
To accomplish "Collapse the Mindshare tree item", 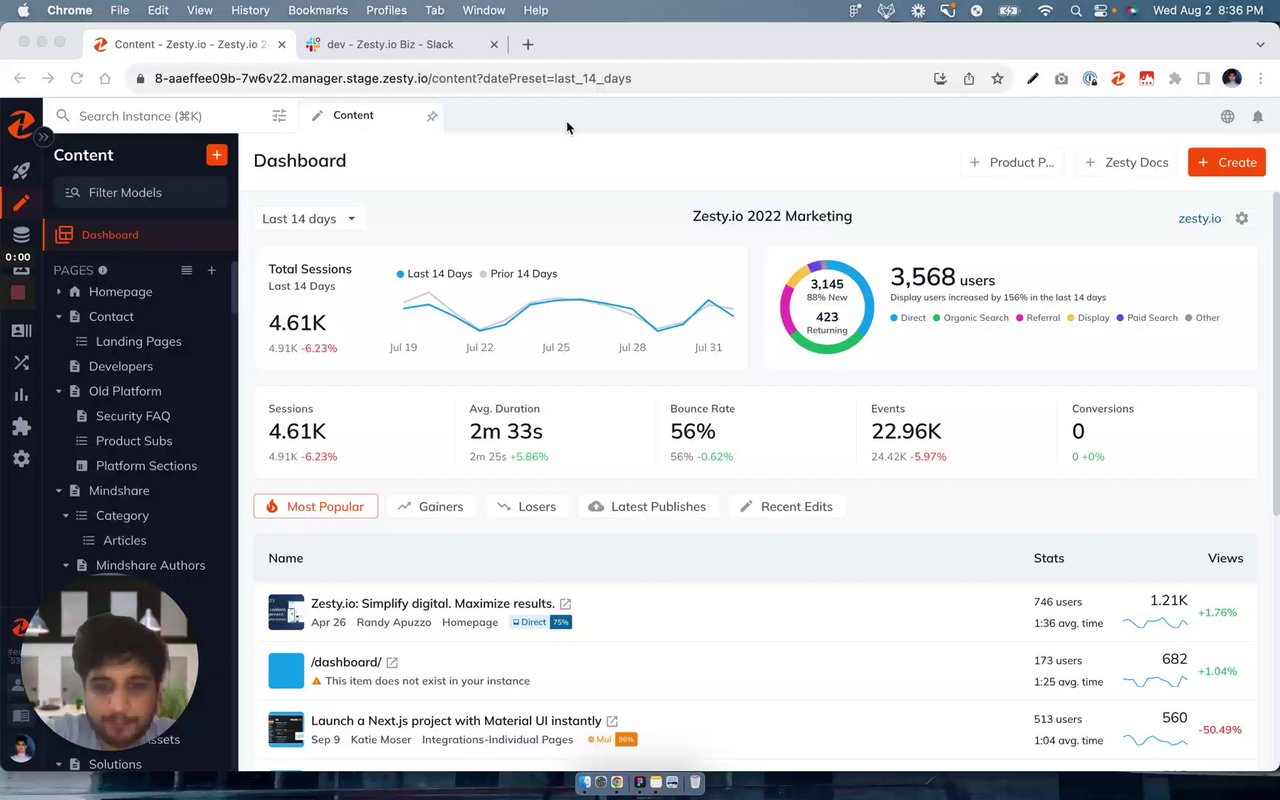I will click(x=59, y=491).
